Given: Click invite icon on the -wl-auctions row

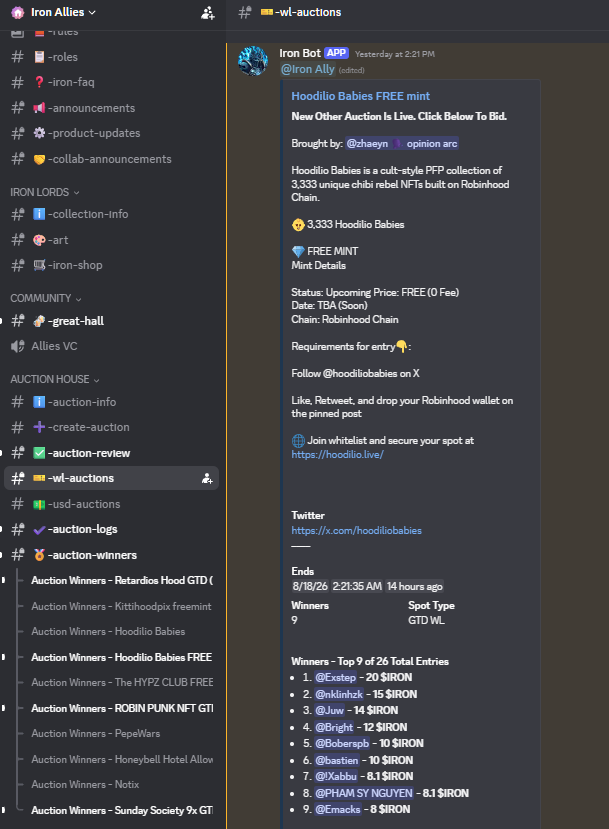Looking at the screenshot, I should (x=207, y=479).
